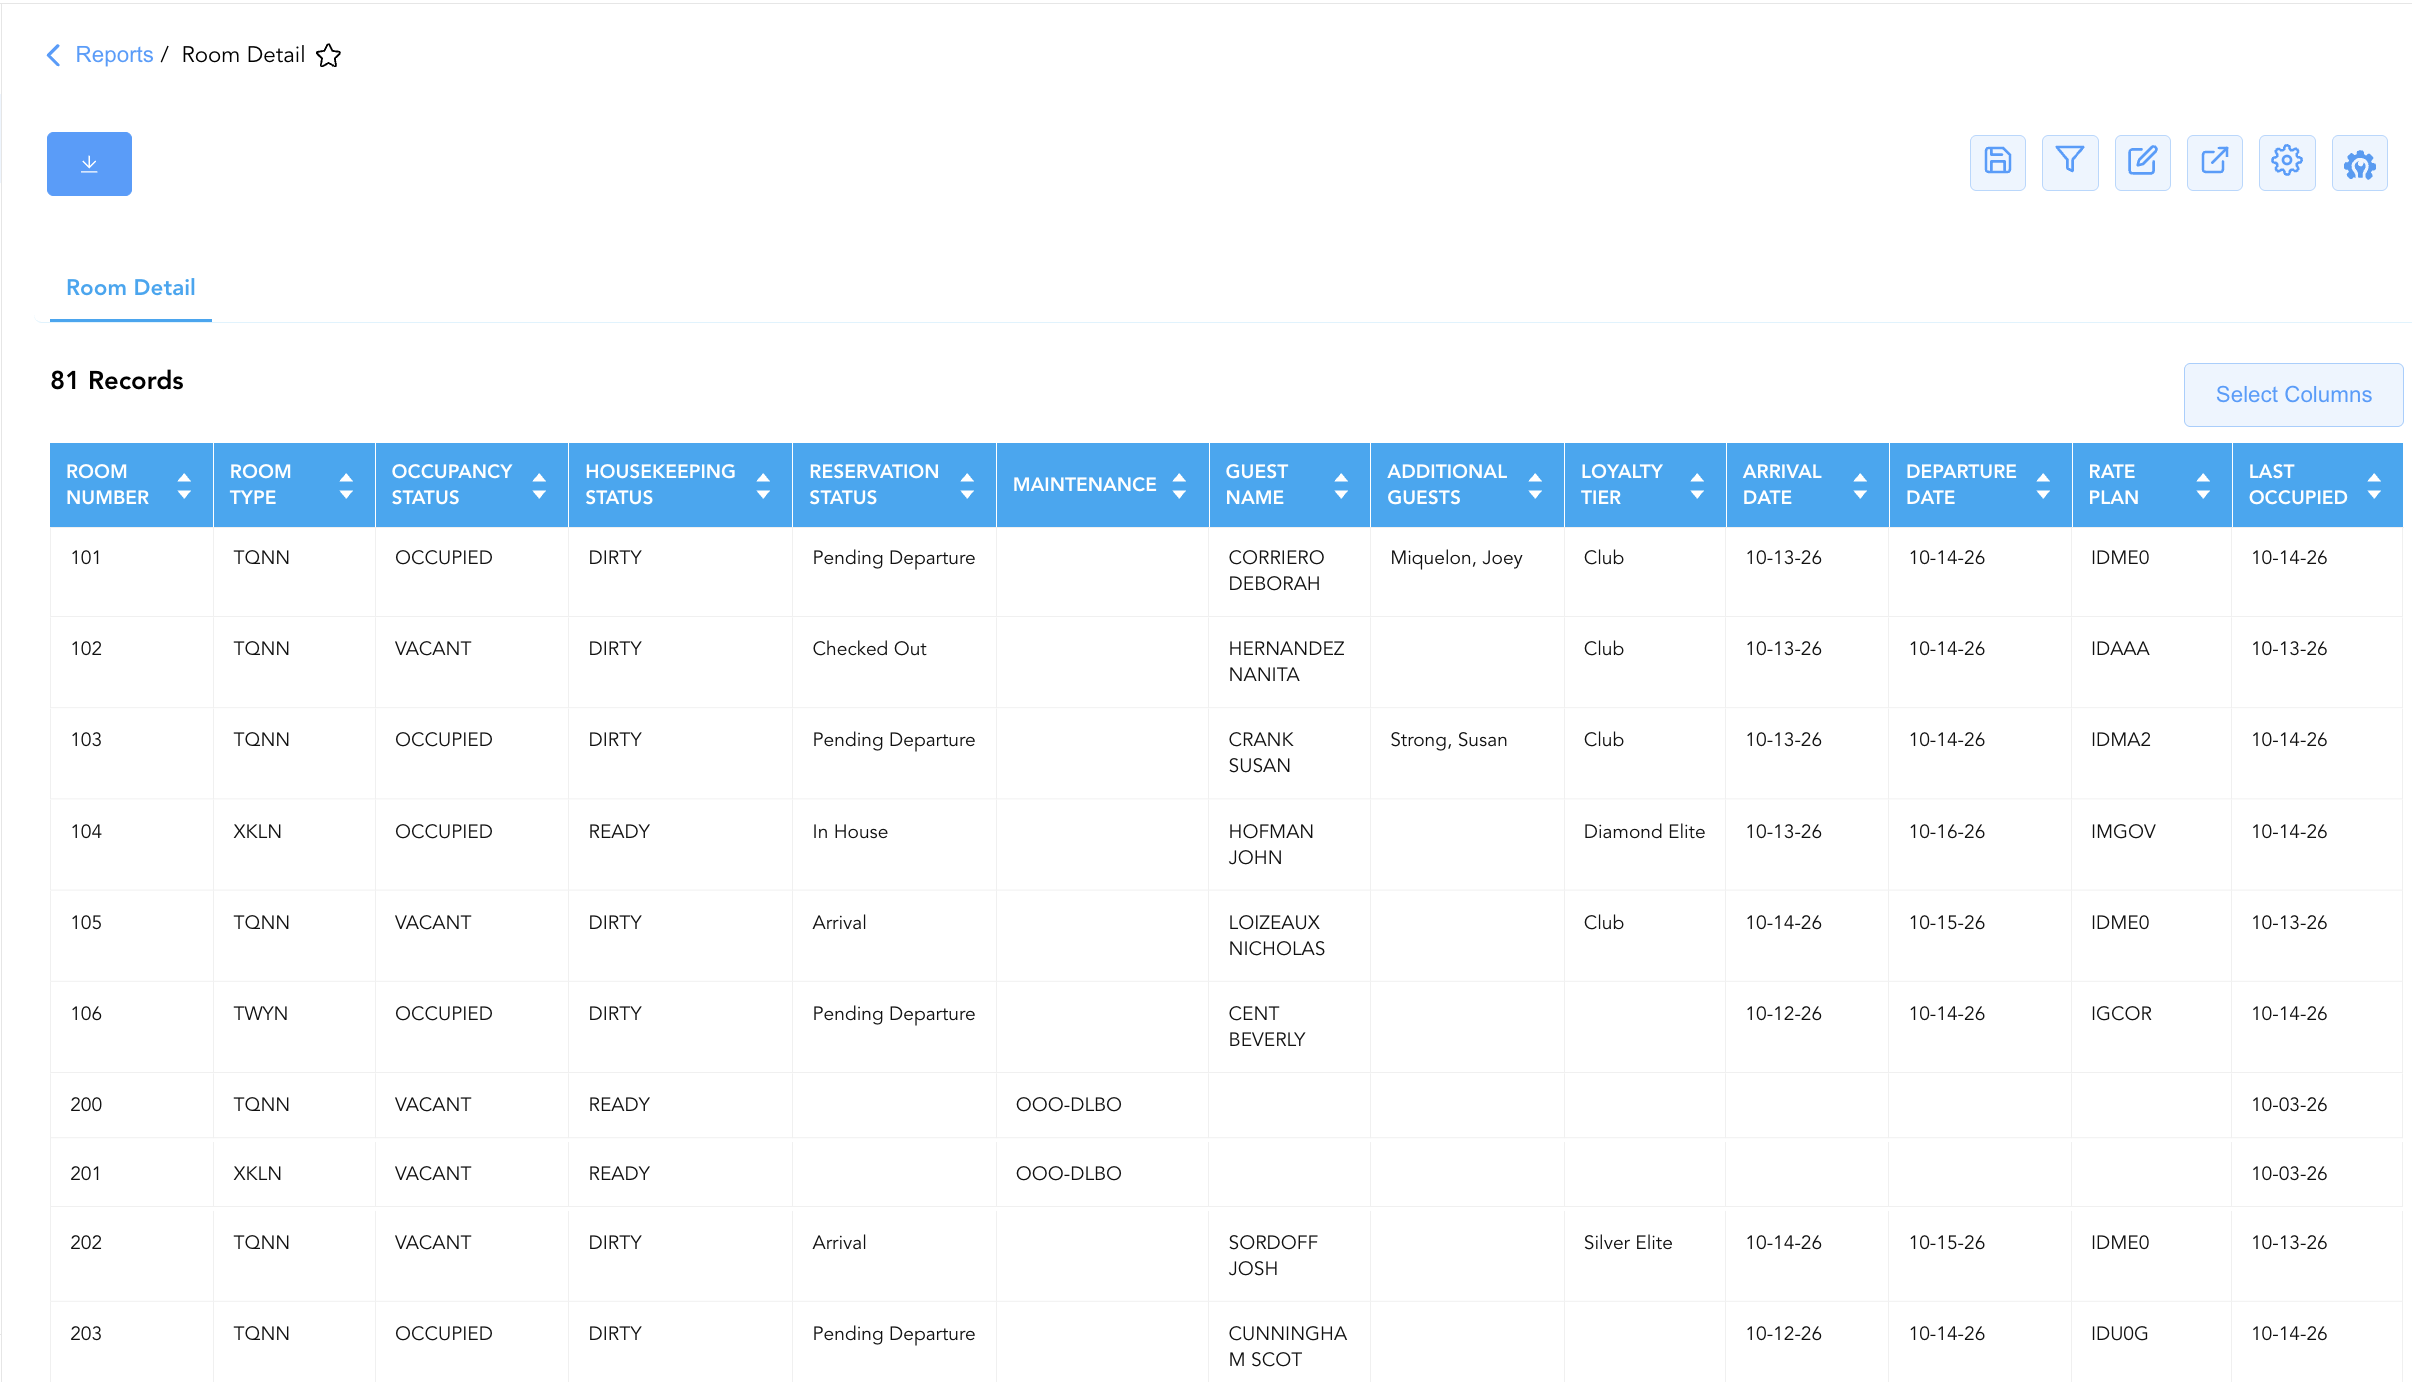Screen dimensions: 2412x1382
Task: Click additional guest Strong, Susan
Action: click(1448, 740)
